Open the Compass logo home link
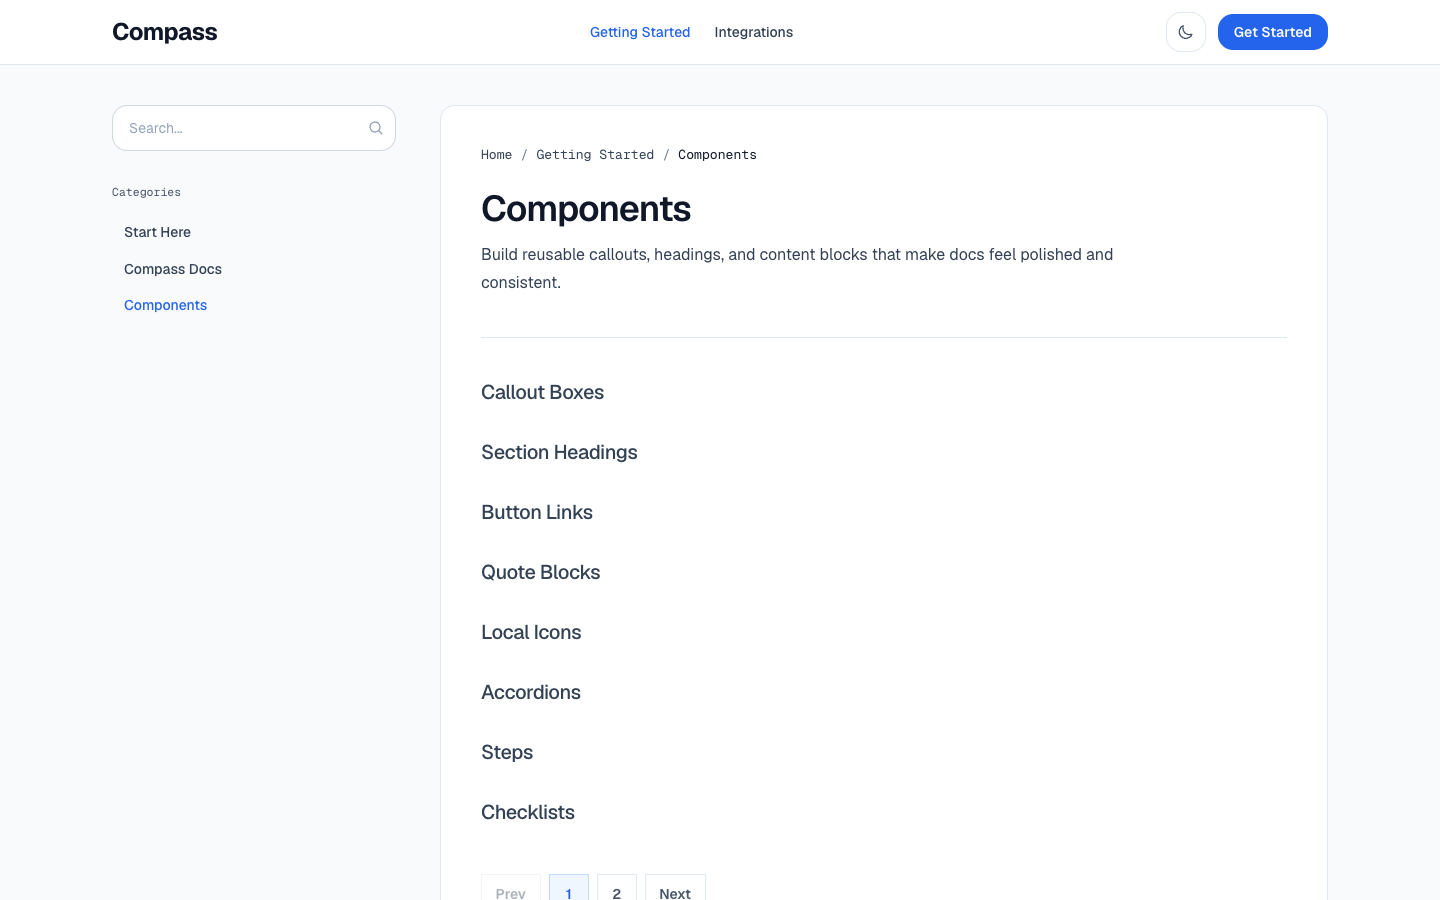Screen dimensions: 1440x900 click(165, 32)
